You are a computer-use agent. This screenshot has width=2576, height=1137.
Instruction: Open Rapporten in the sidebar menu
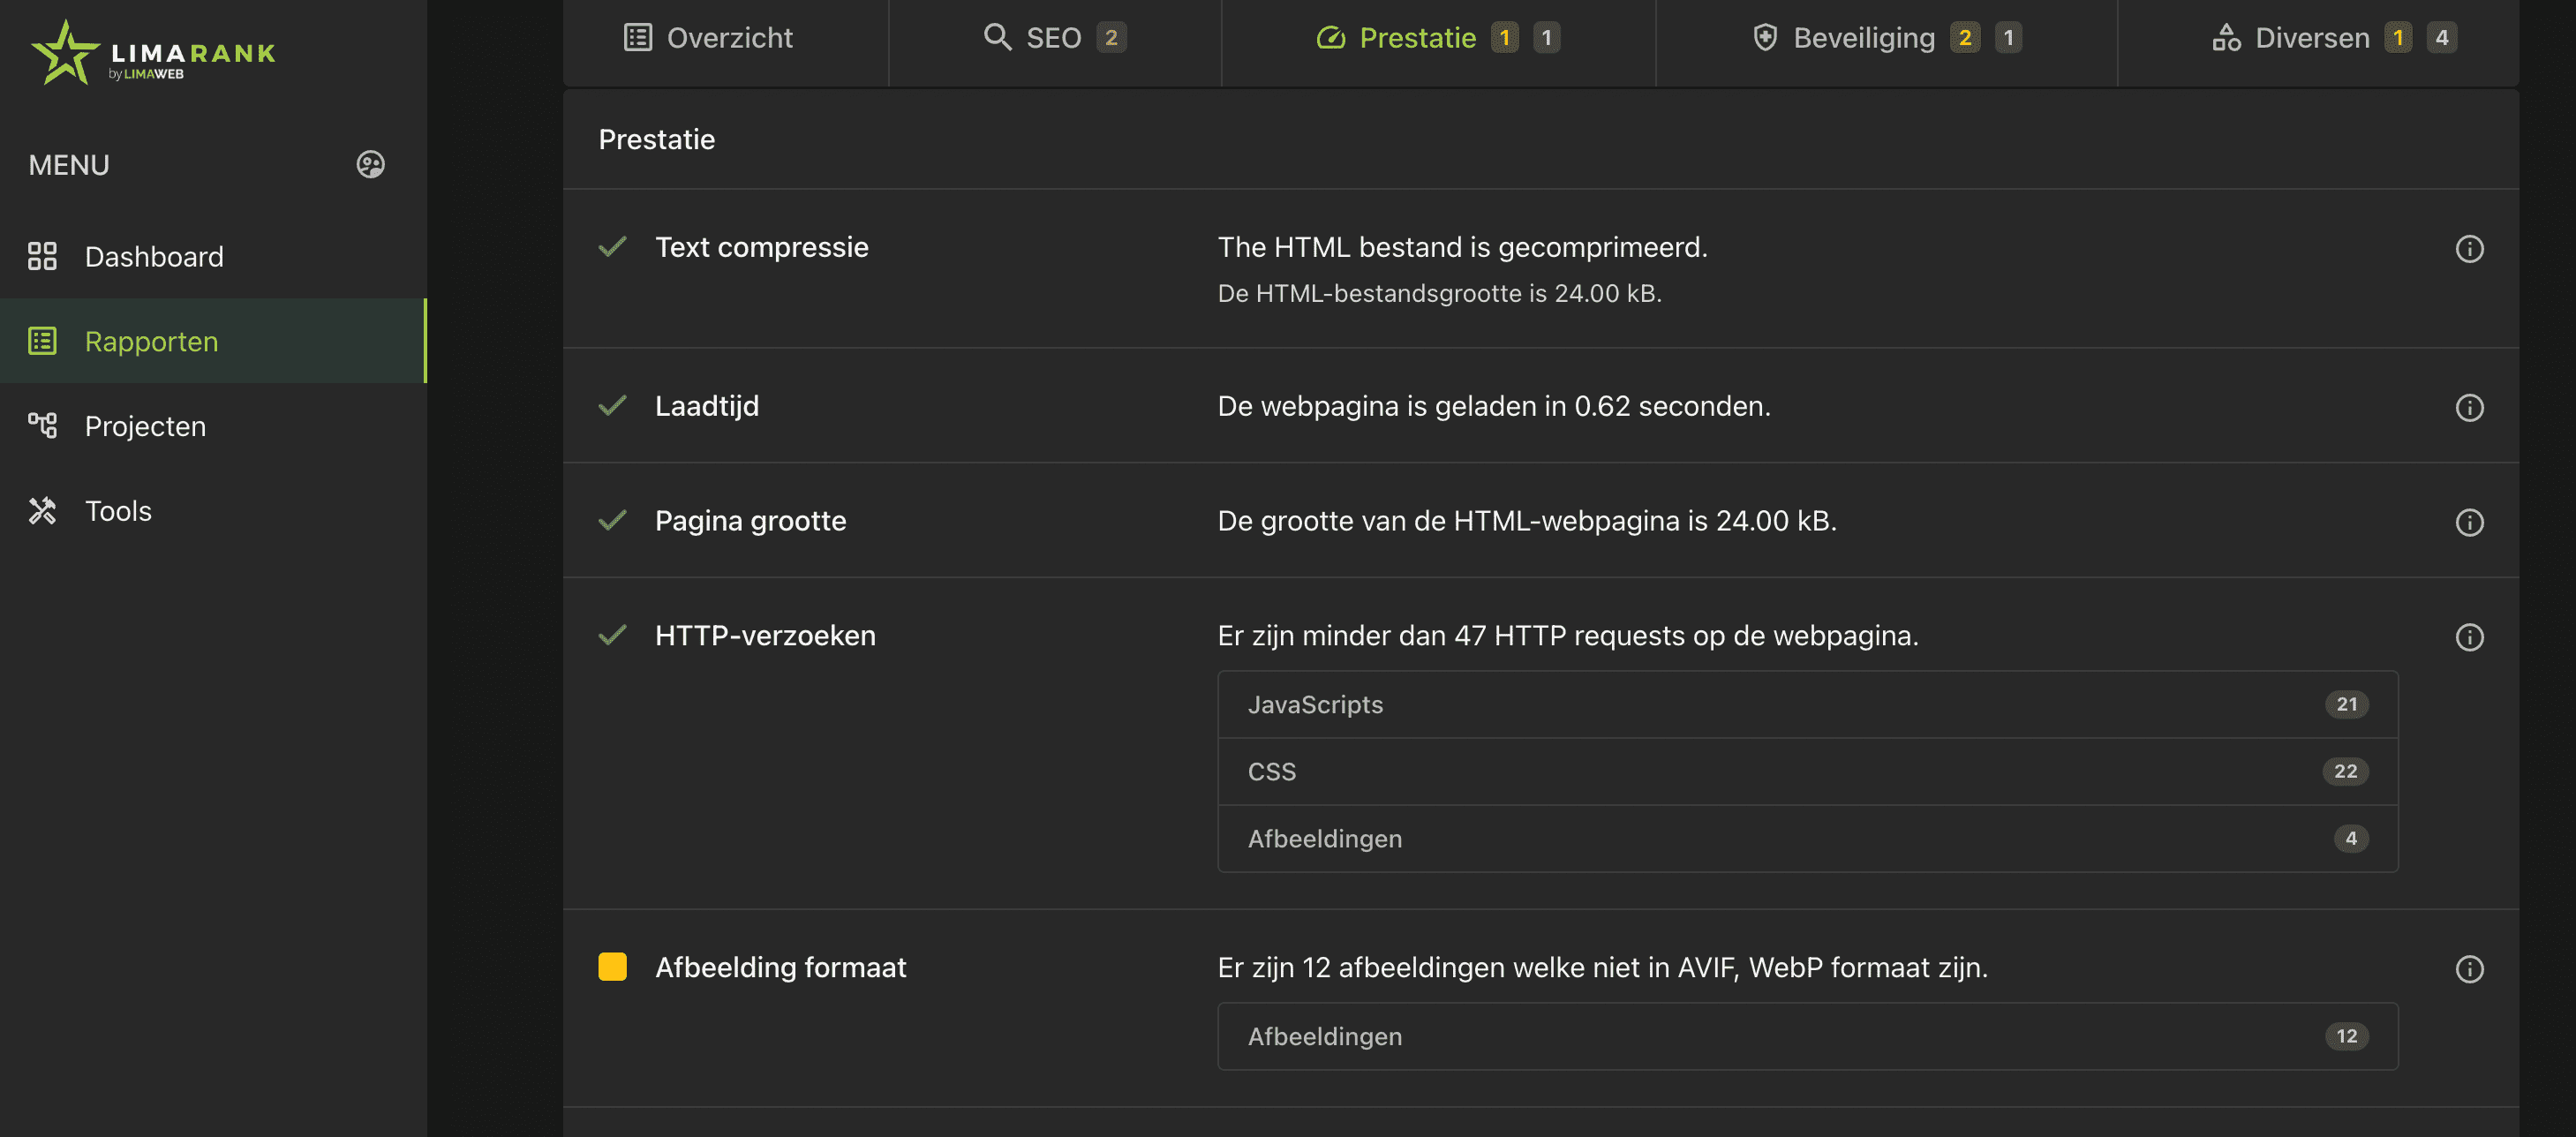213,341
